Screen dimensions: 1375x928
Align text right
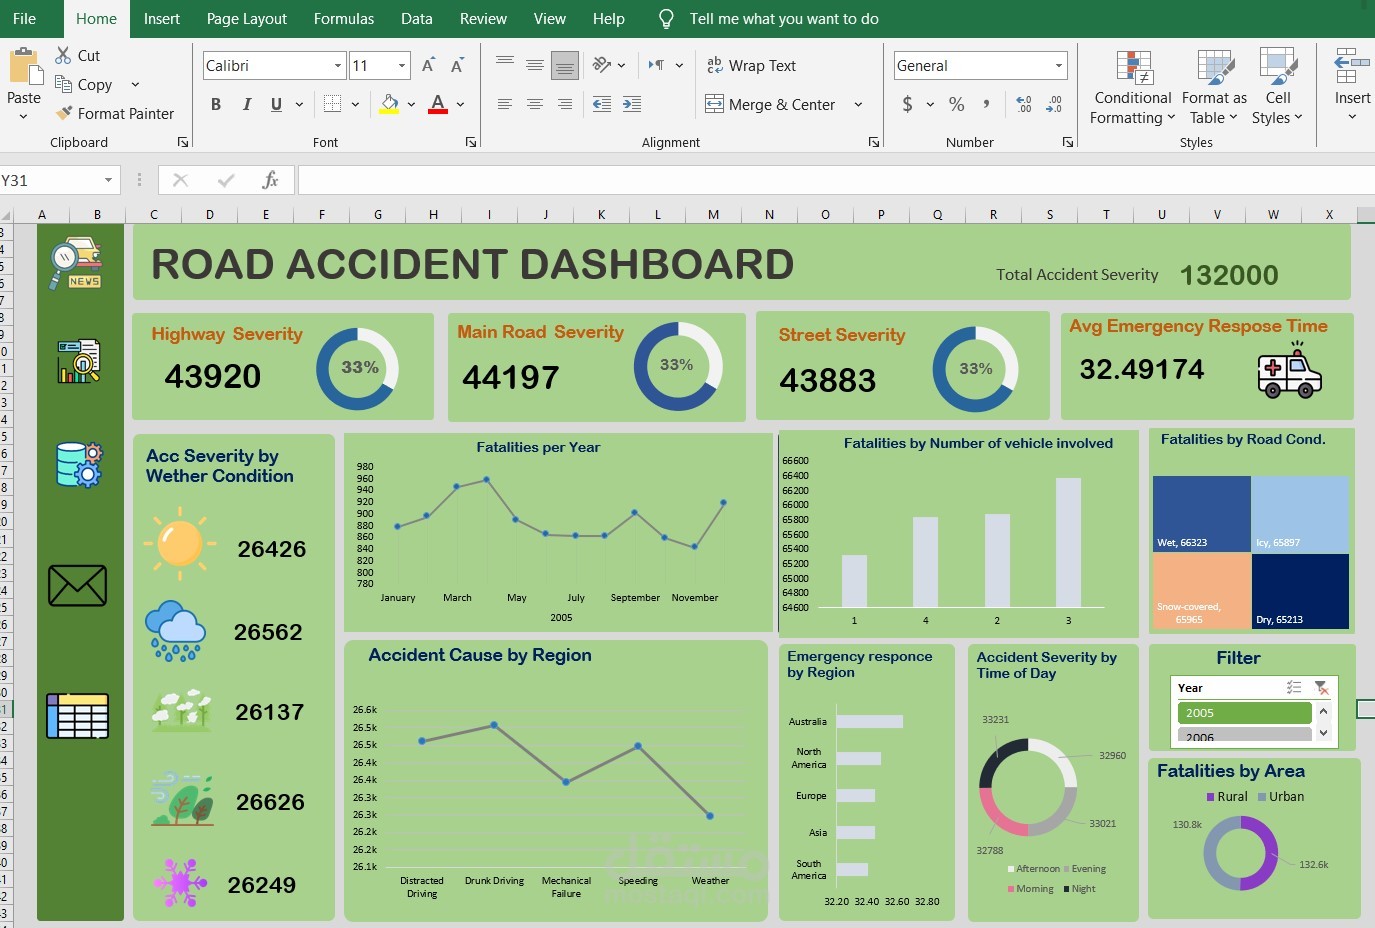(565, 104)
